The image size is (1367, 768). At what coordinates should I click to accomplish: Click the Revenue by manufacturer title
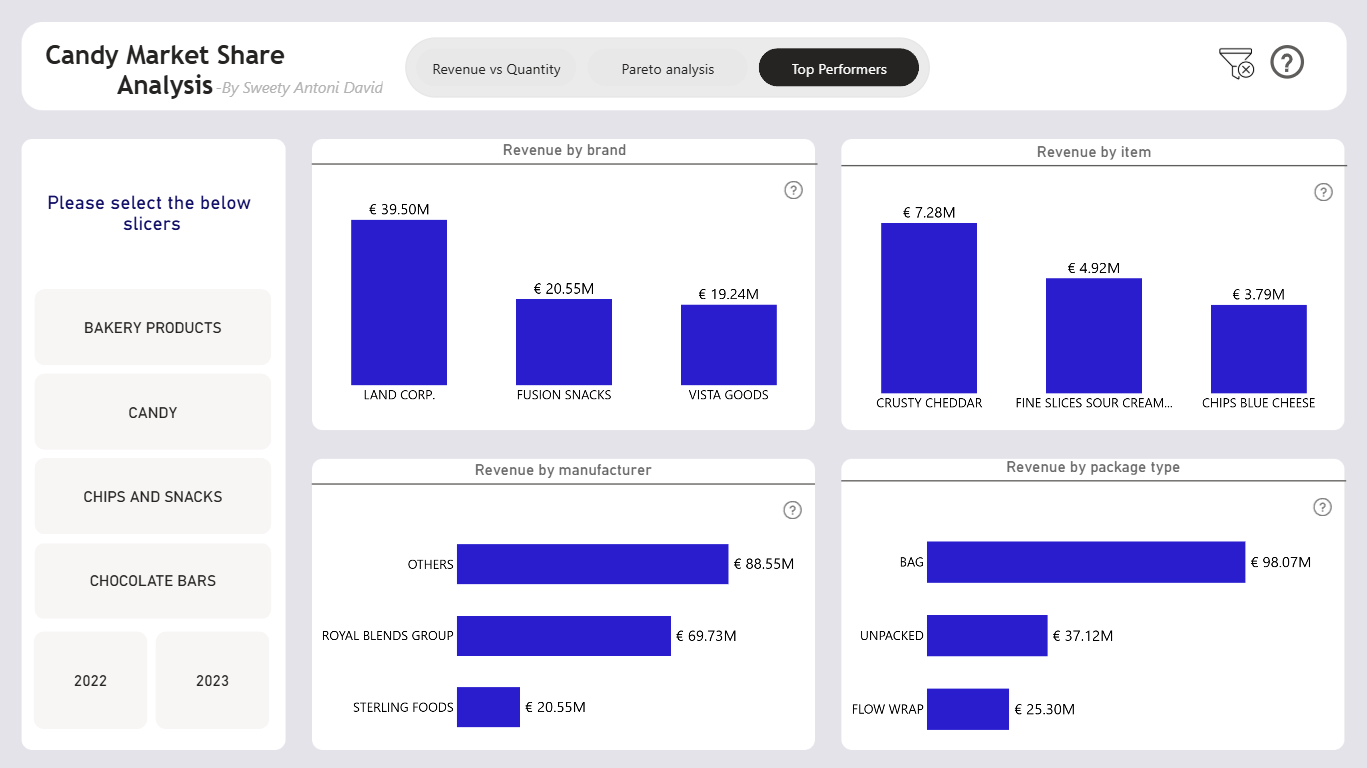(563, 470)
